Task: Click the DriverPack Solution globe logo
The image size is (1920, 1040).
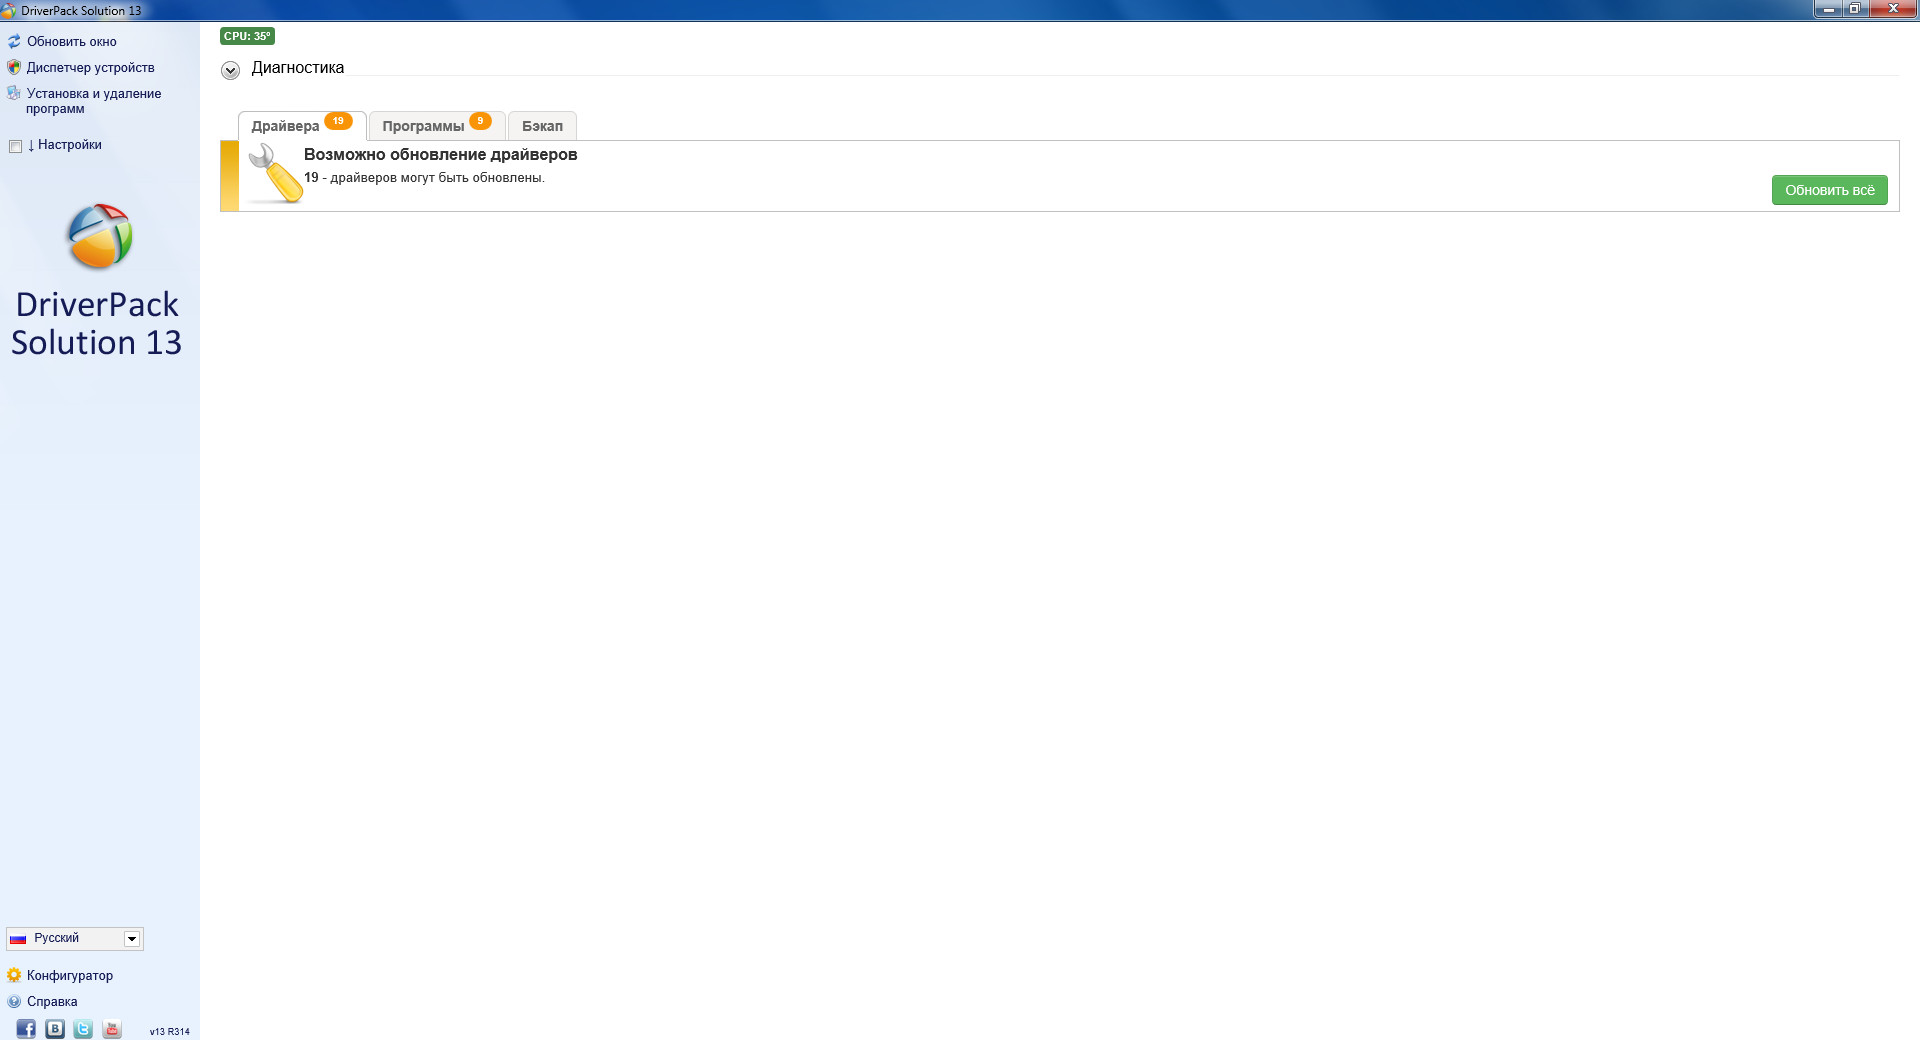Action: point(99,237)
